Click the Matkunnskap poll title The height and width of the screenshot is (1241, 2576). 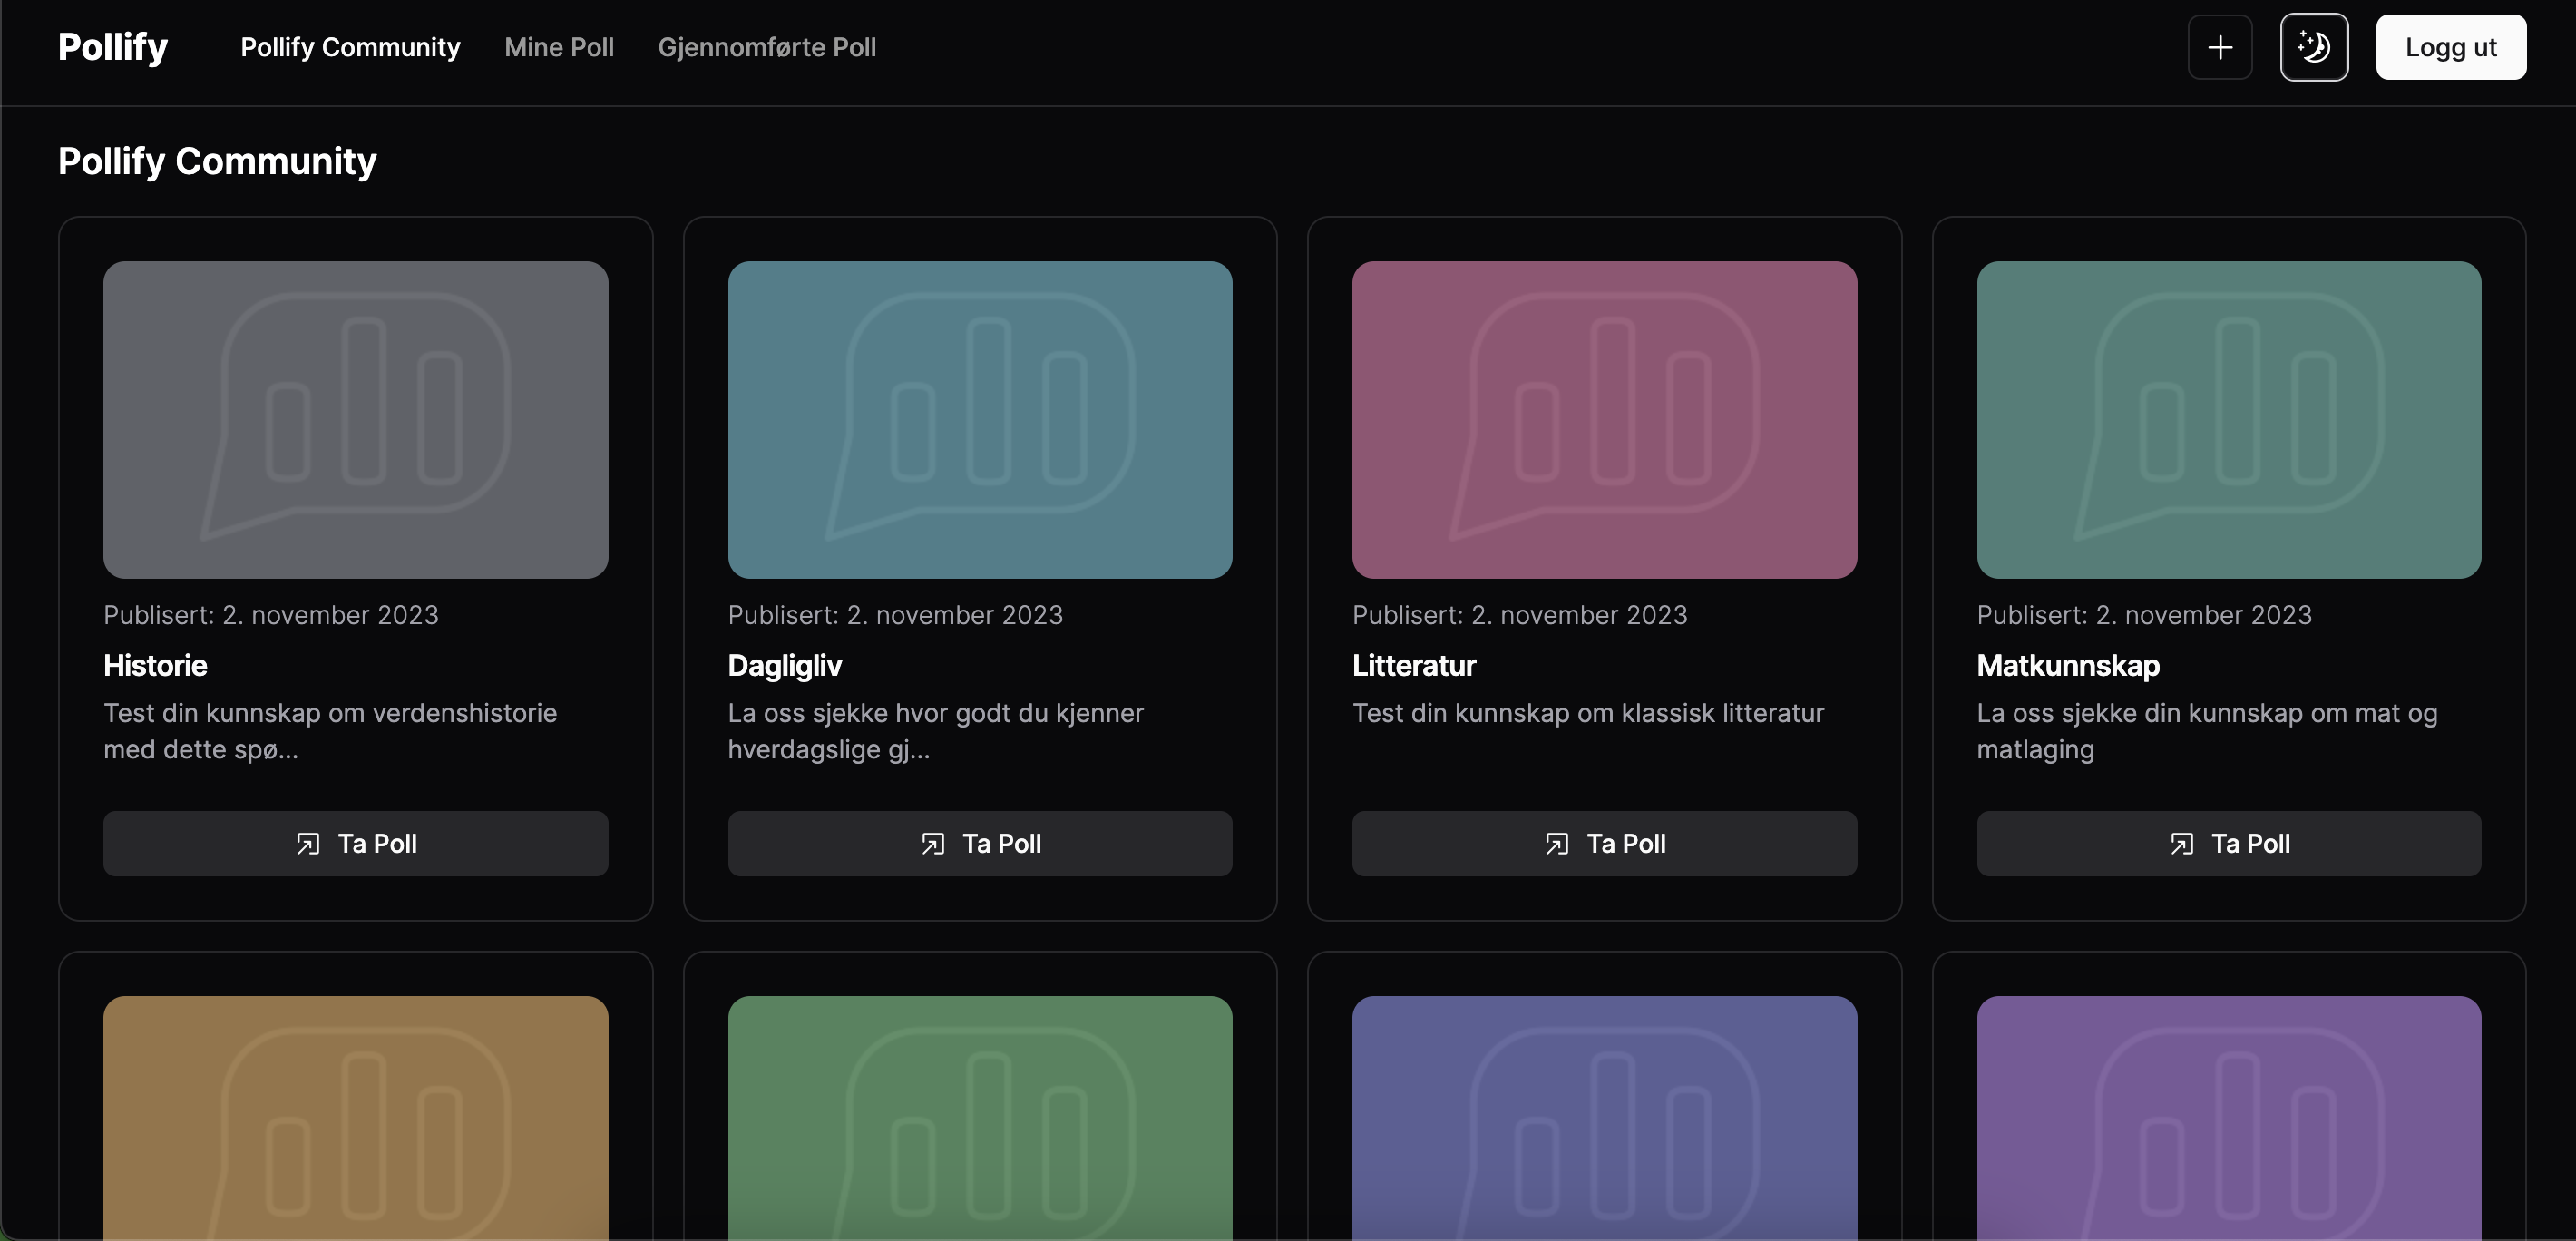[x=2068, y=665]
